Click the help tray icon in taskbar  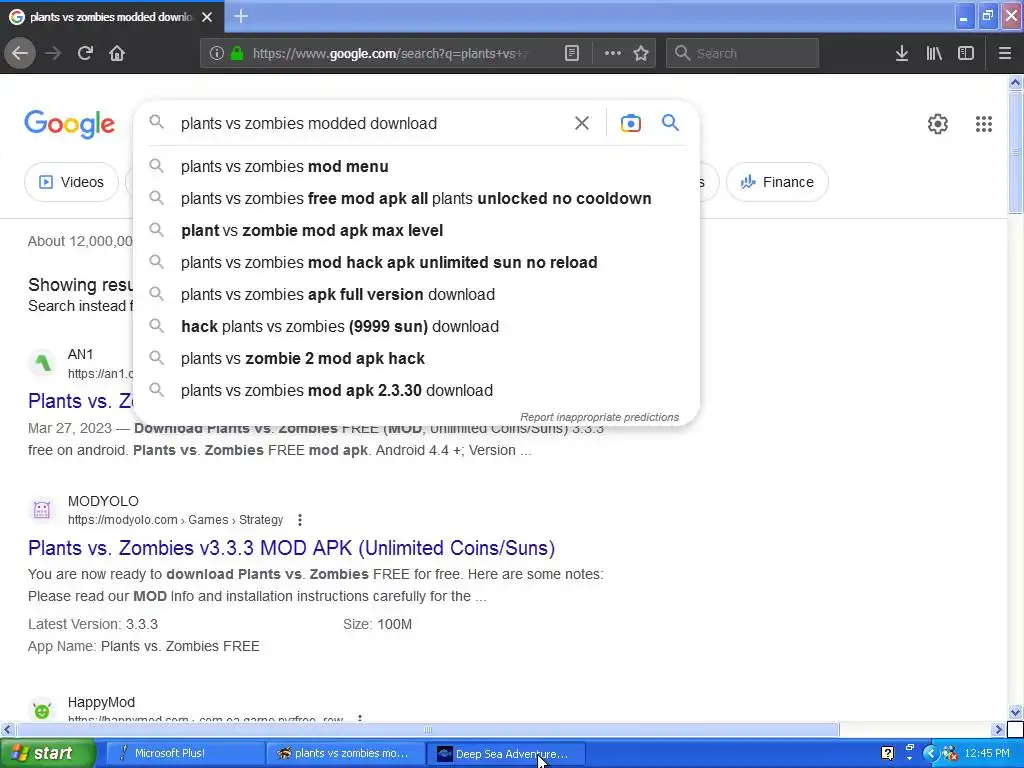pos(888,753)
